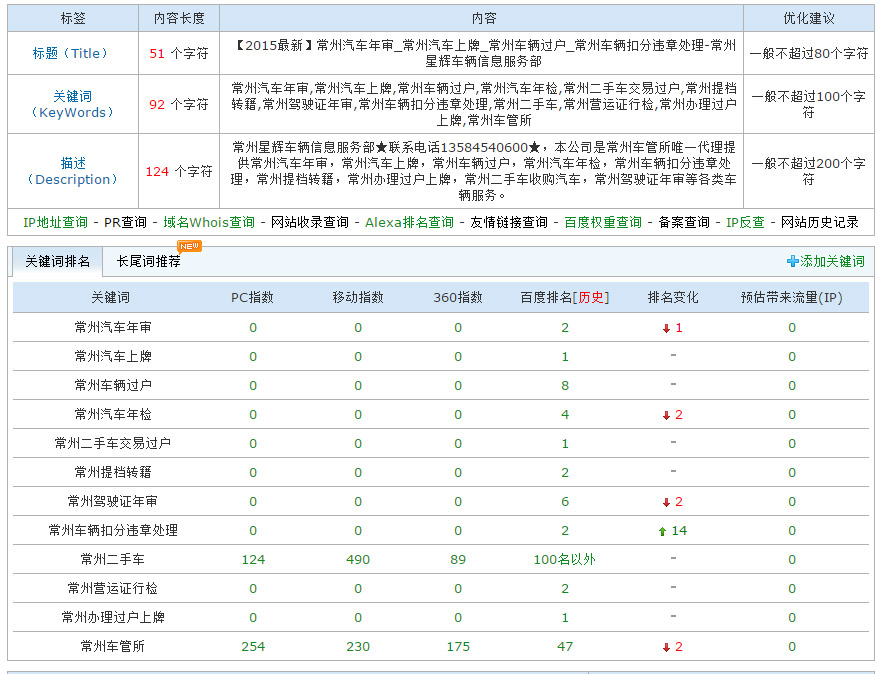Click 百度排名 value 8 for 常州车辆过户
The width and height of the screenshot is (881, 674).
coord(565,386)
